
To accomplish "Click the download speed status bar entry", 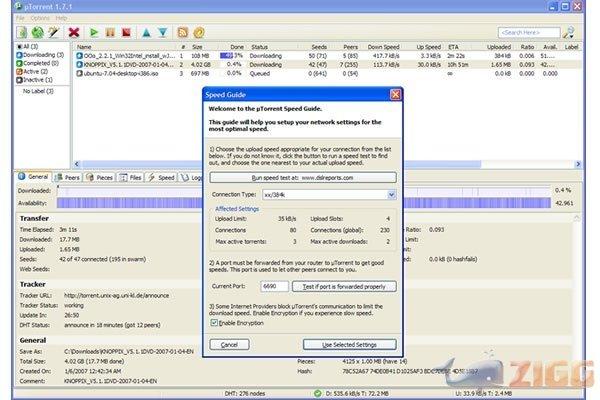I will [x=357, y=393].
